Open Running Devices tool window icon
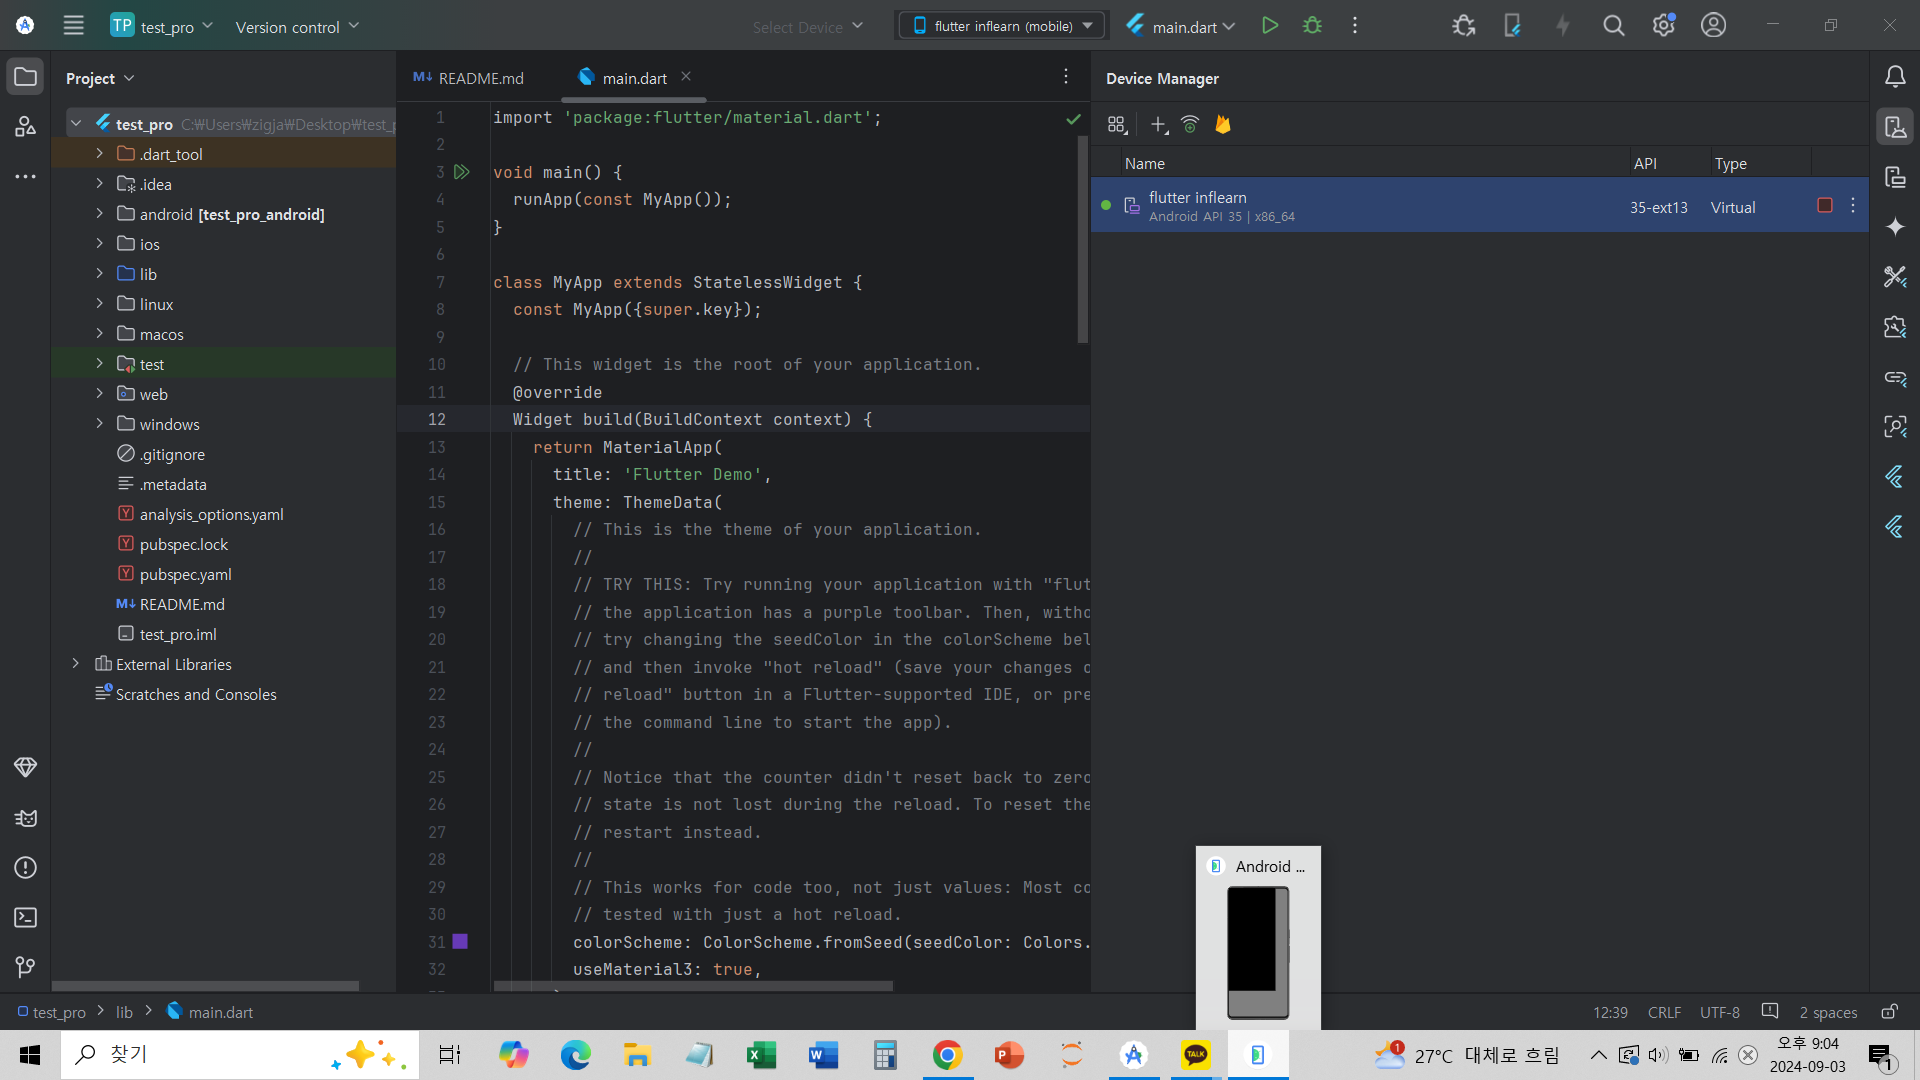1920x1080 pixels. pos(1895,177)
